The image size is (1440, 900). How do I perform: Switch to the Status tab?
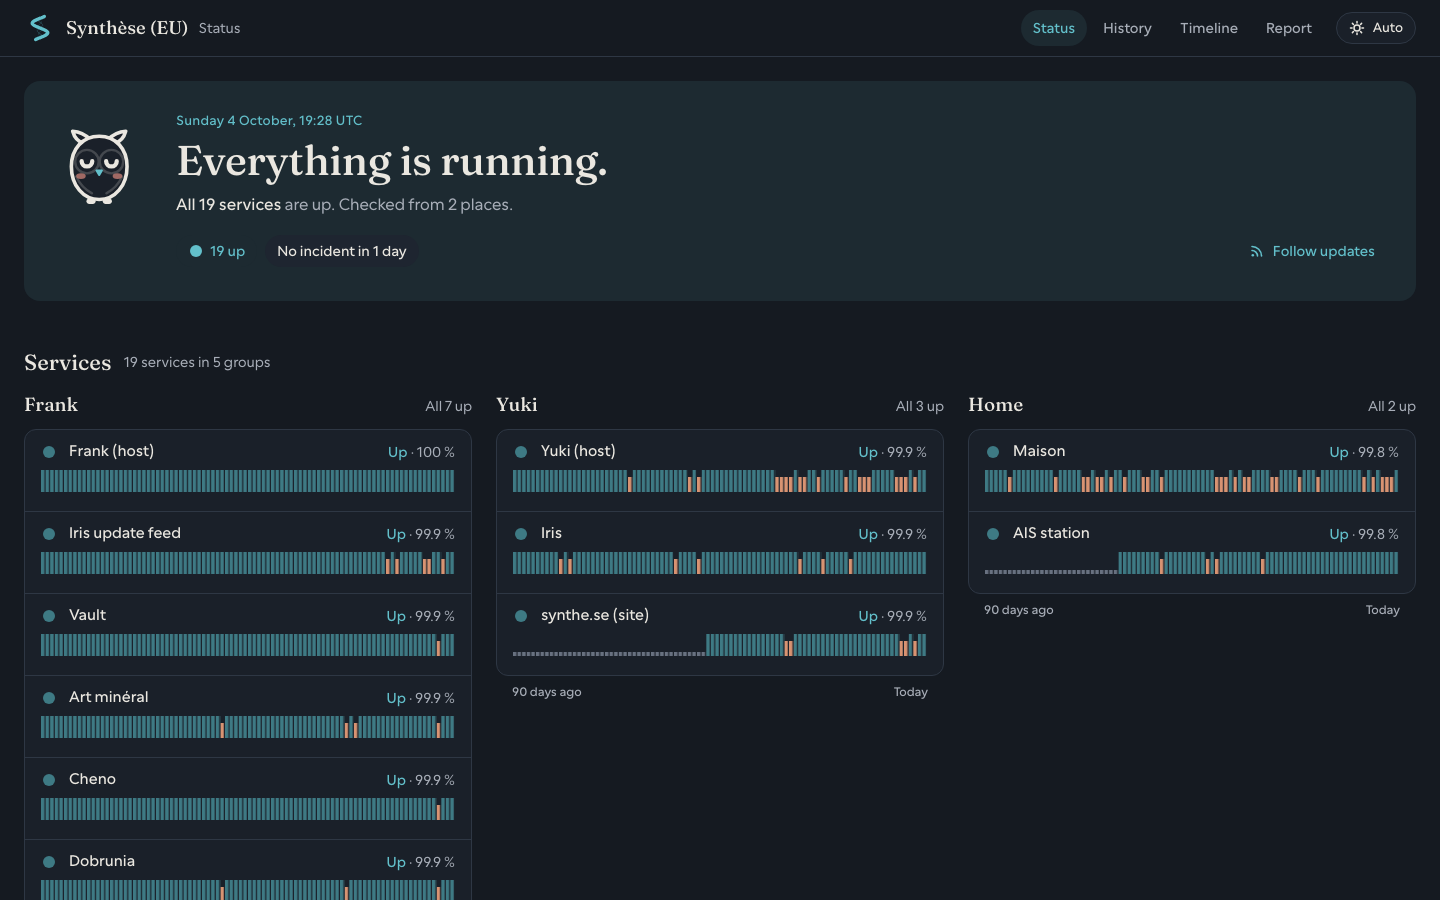1053,28
